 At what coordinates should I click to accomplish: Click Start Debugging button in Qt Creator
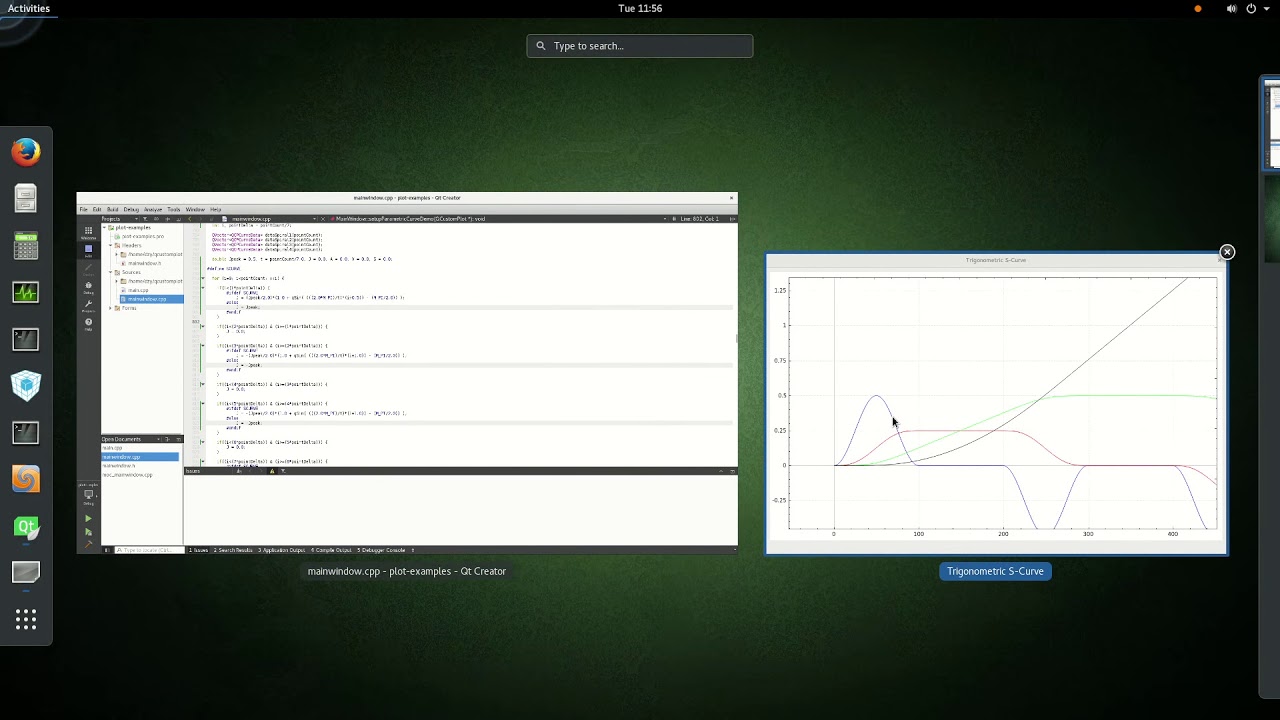point(88,532)
